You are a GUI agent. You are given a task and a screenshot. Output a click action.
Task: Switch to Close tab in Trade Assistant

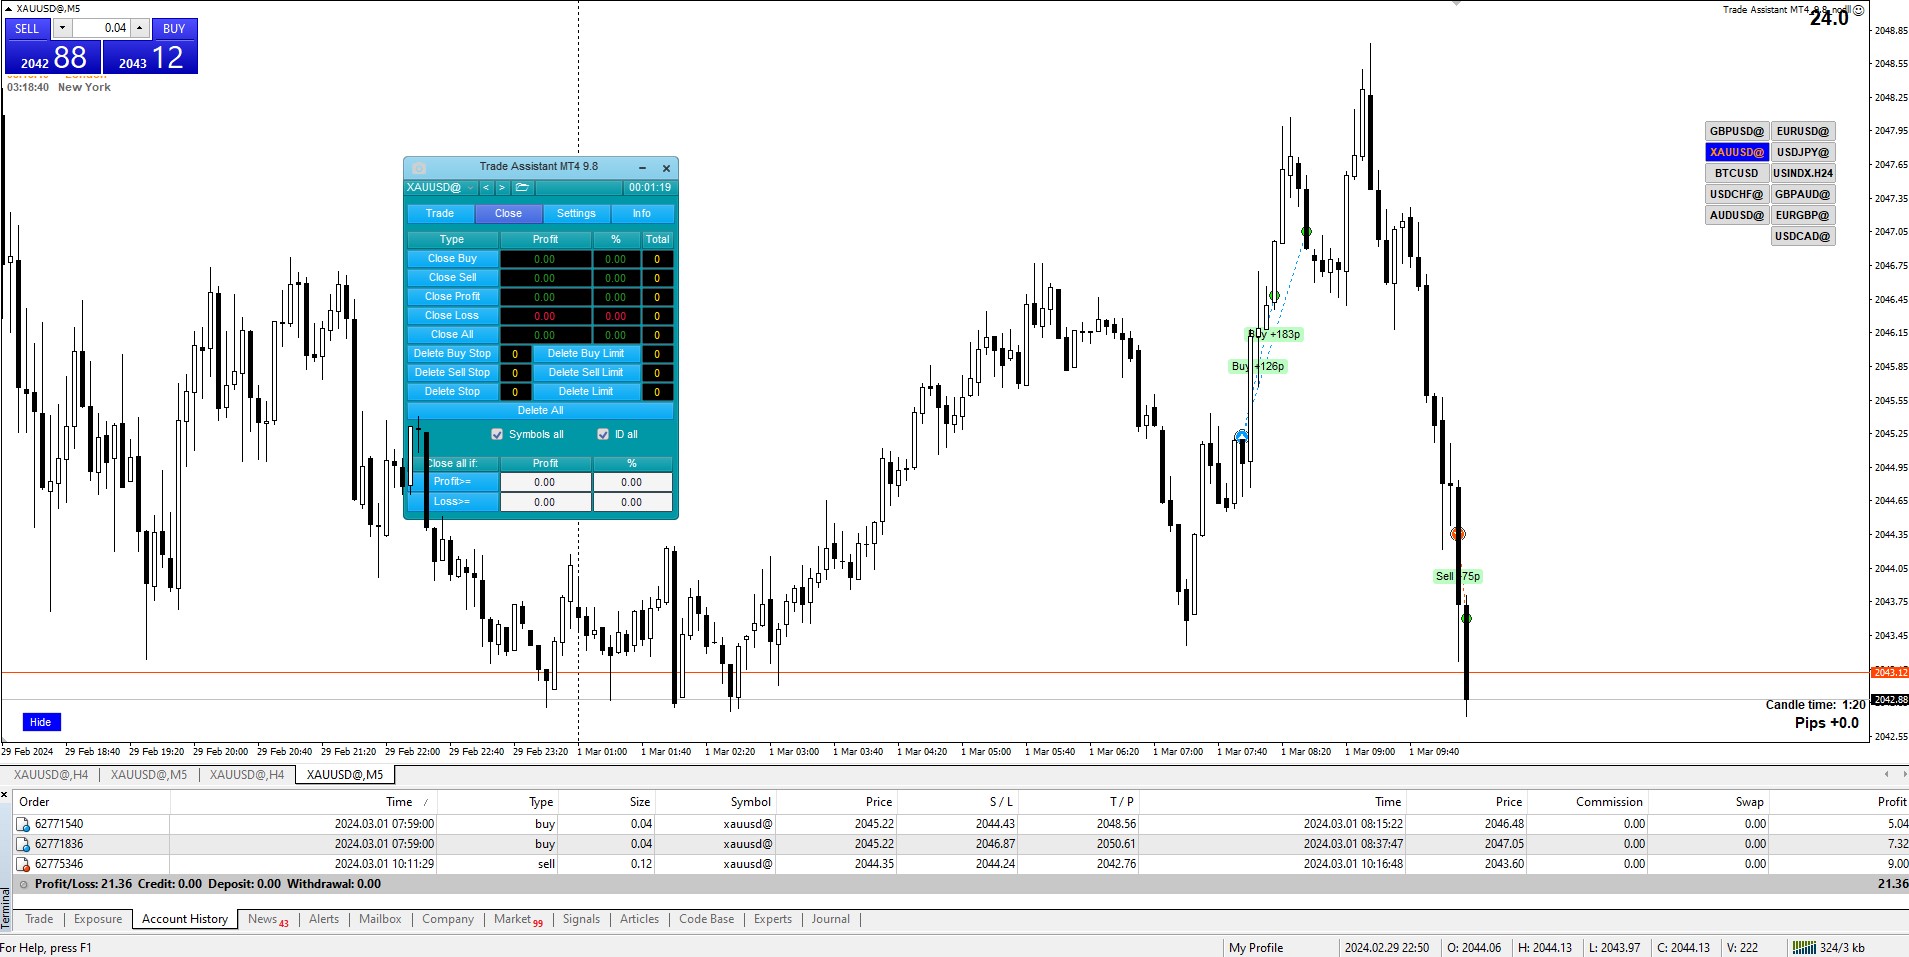508,214
